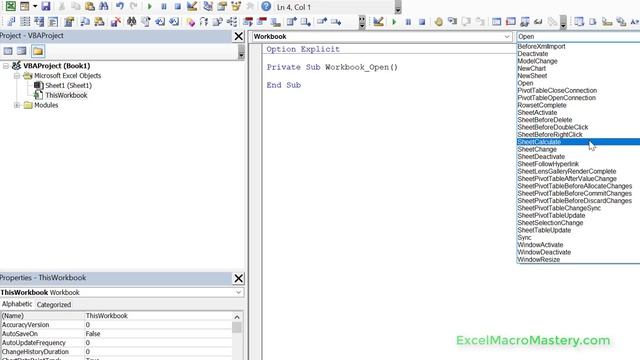This screenshot has height=360, width=640.
Task: Open the Project panel toolbar options arrow
Action: 241,52
